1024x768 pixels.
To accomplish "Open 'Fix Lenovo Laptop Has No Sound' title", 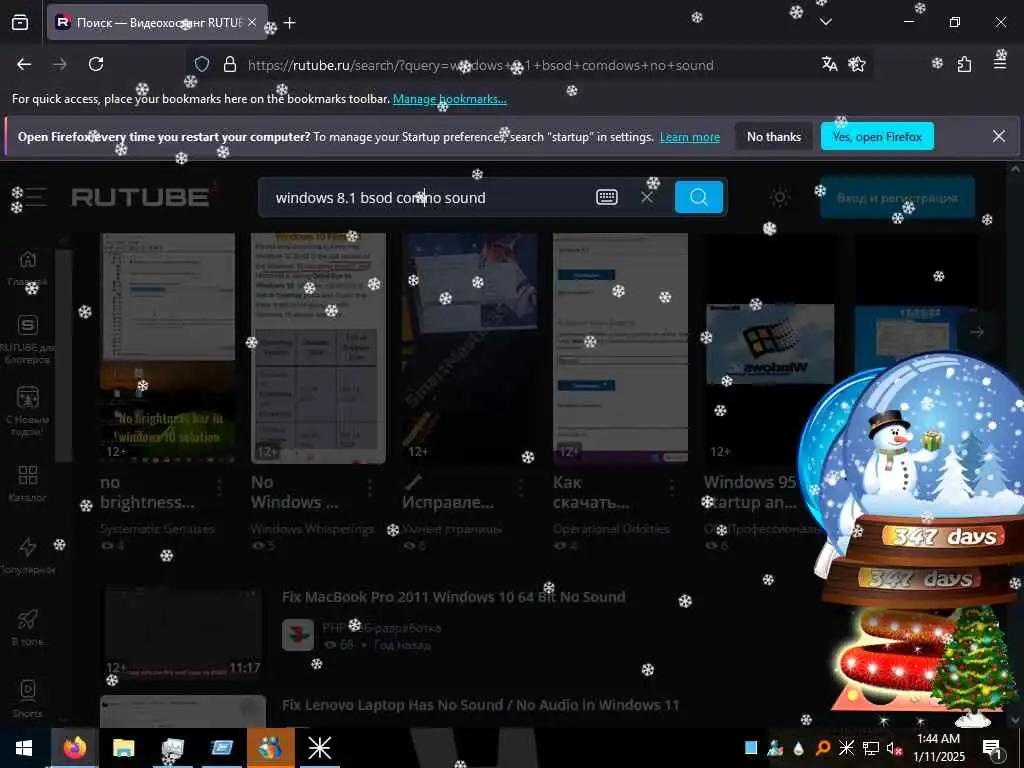I will coord(481,705).
